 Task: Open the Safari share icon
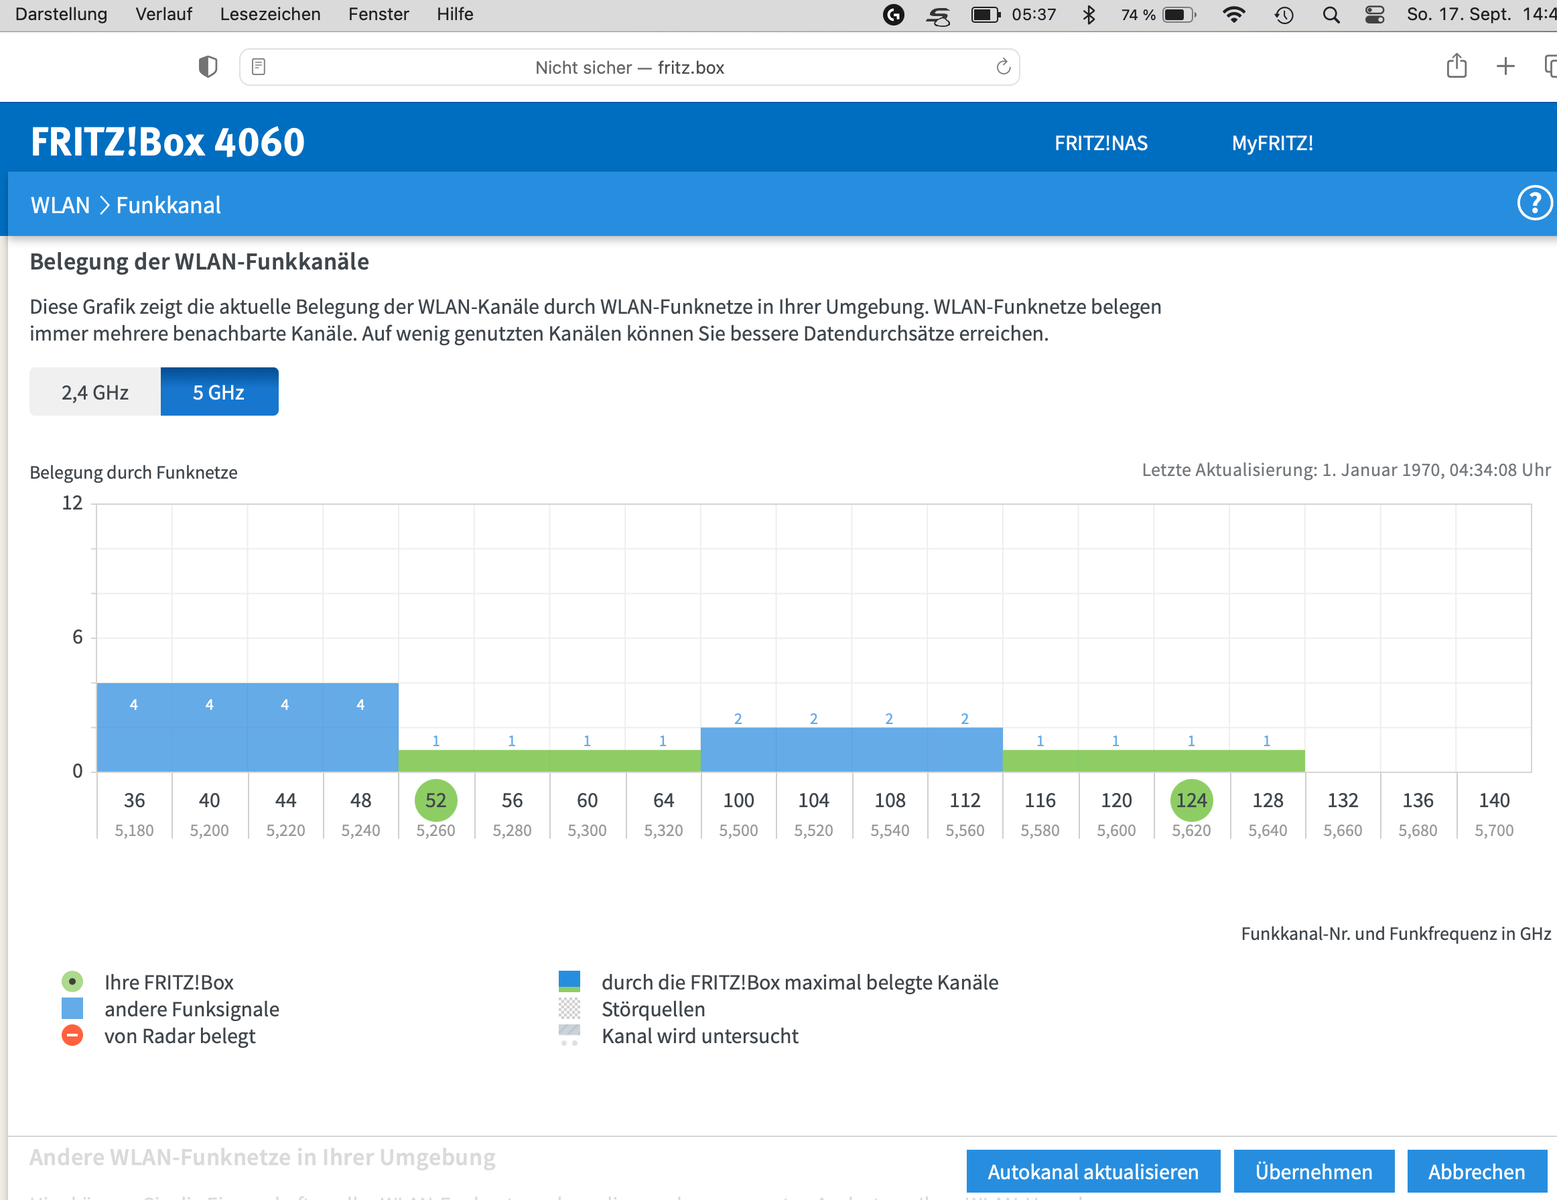pyautogui.click(x=1457, y=66)
